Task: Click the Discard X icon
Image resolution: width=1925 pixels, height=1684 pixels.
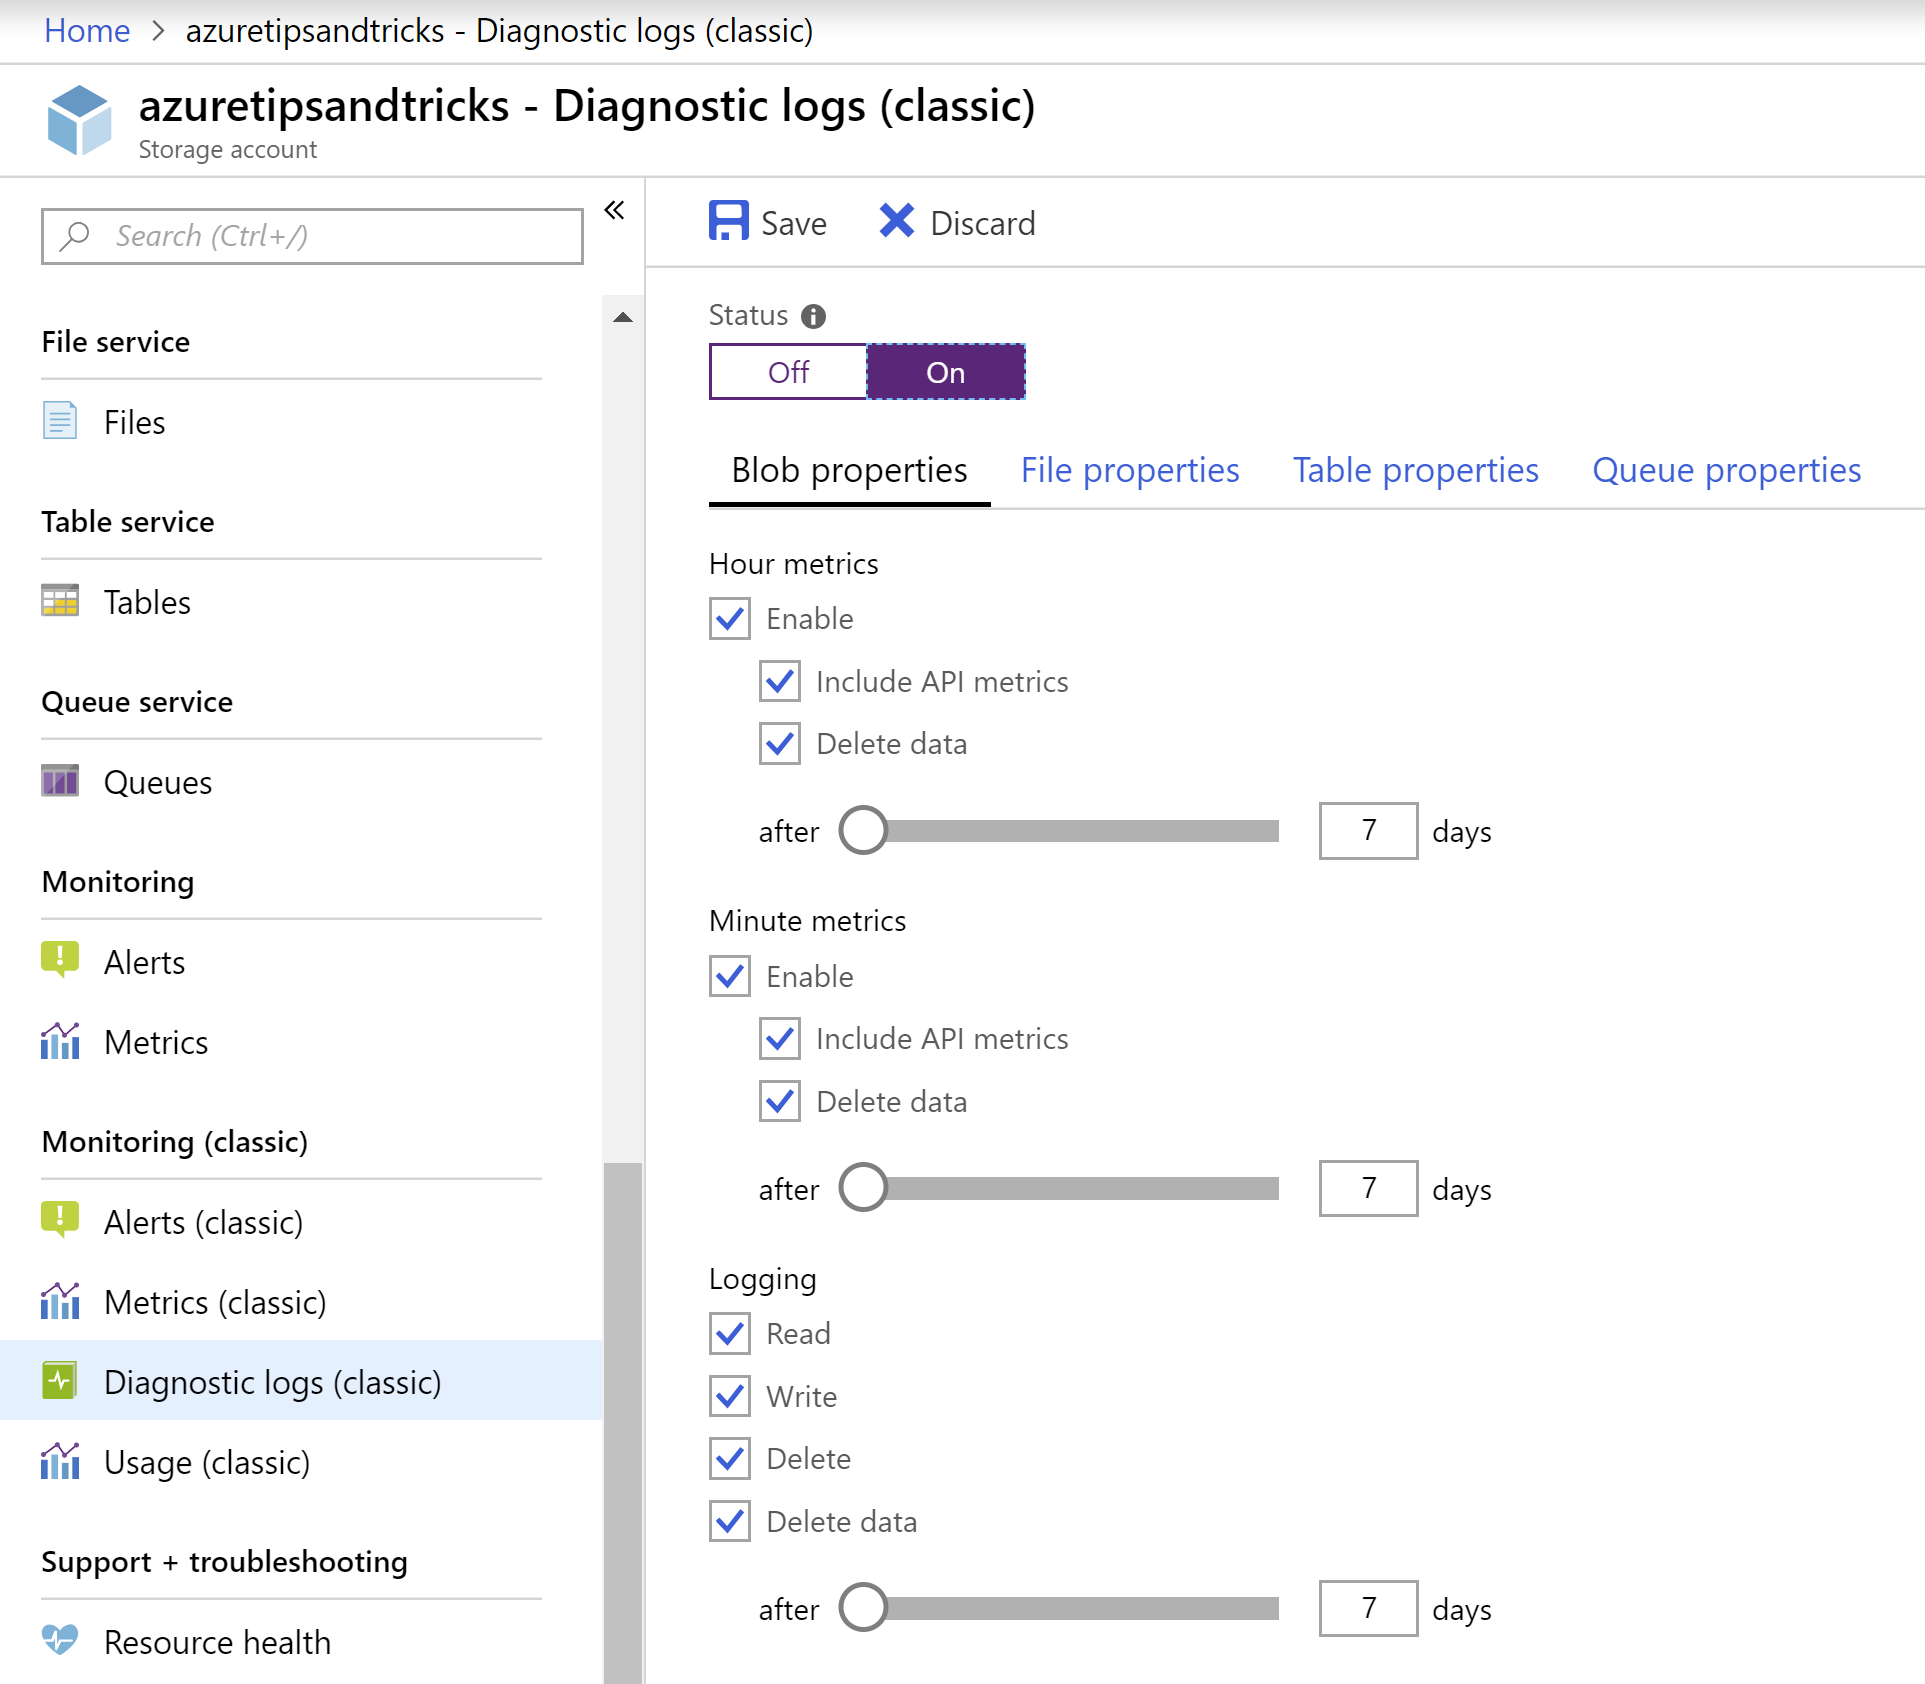Action: [x=897, y=221]
